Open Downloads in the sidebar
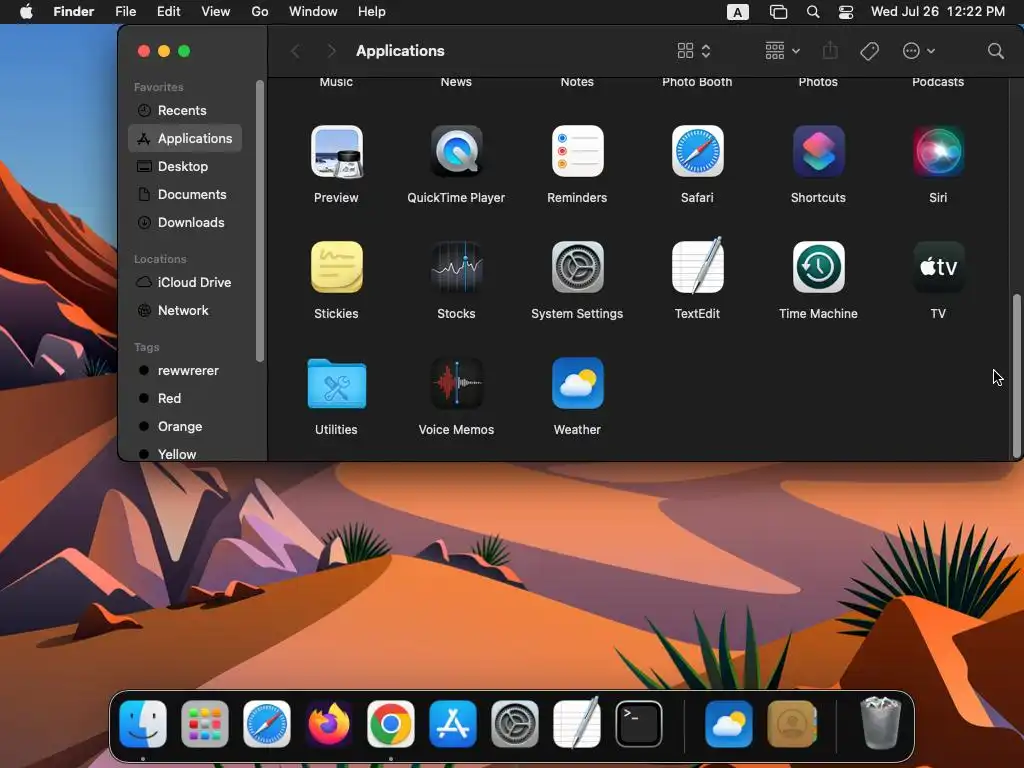The image size is (1024, 768). point(185,223)
